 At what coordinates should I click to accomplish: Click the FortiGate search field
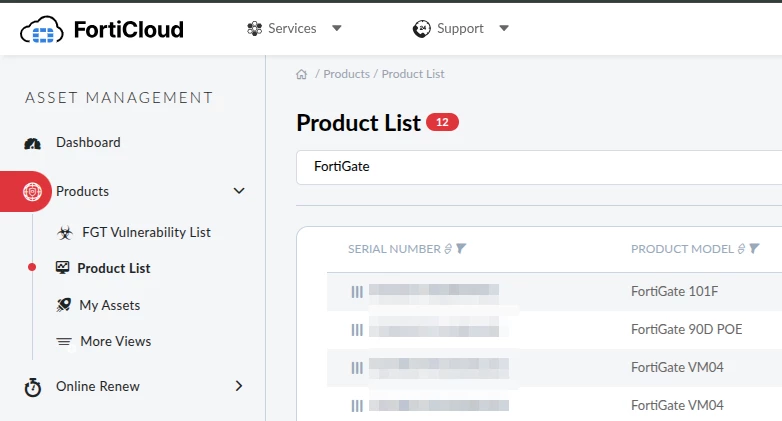point(539,167)
